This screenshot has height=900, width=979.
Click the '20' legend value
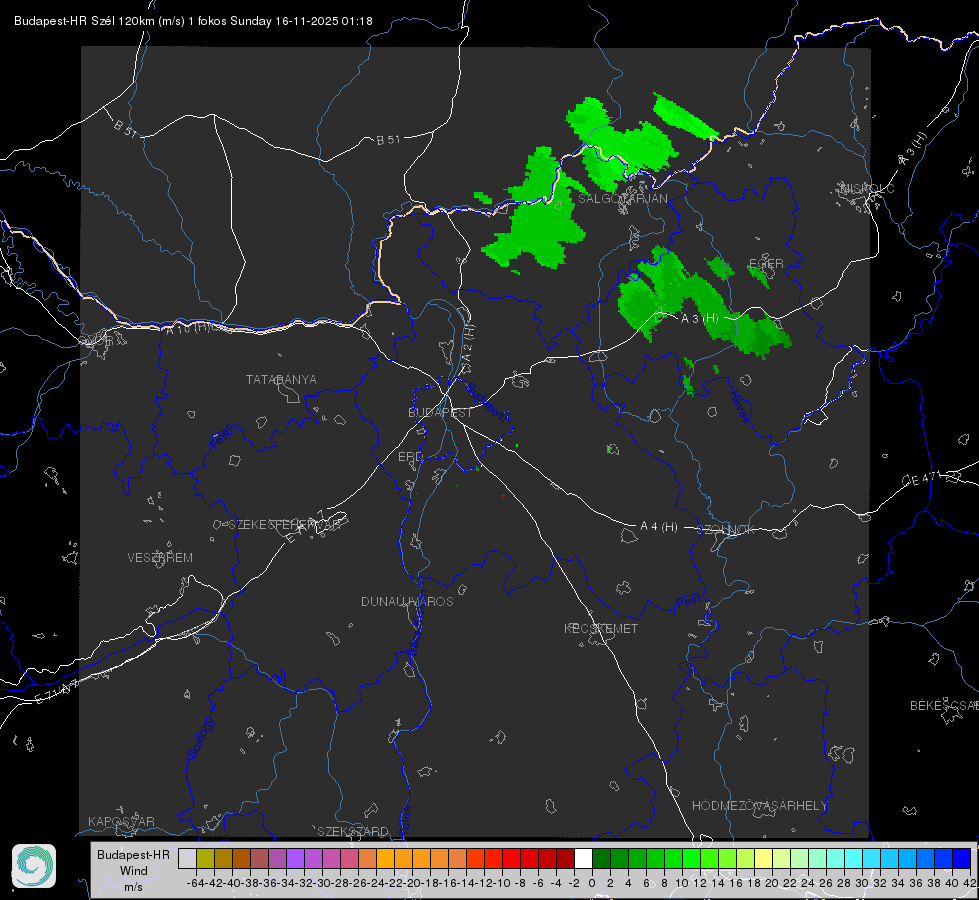[x=772, y=883]
